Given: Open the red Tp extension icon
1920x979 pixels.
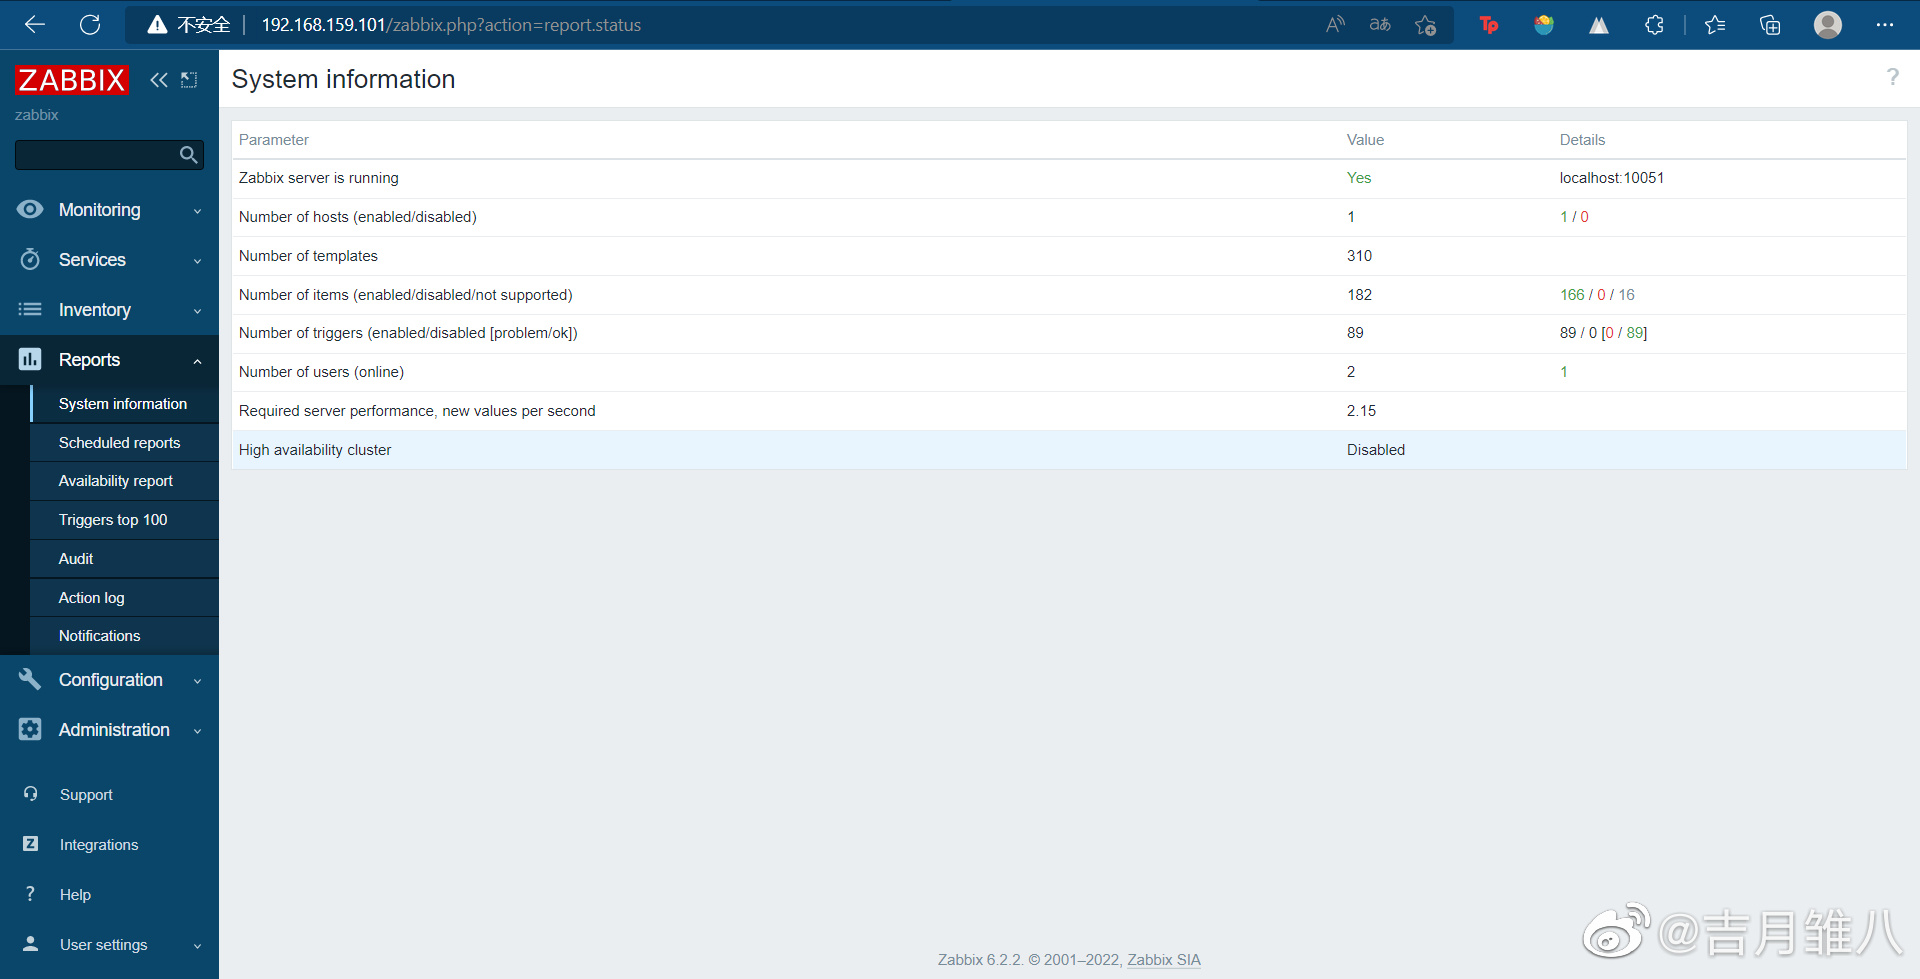Looking at the screenshot, I should click(x=1489, y=25).
